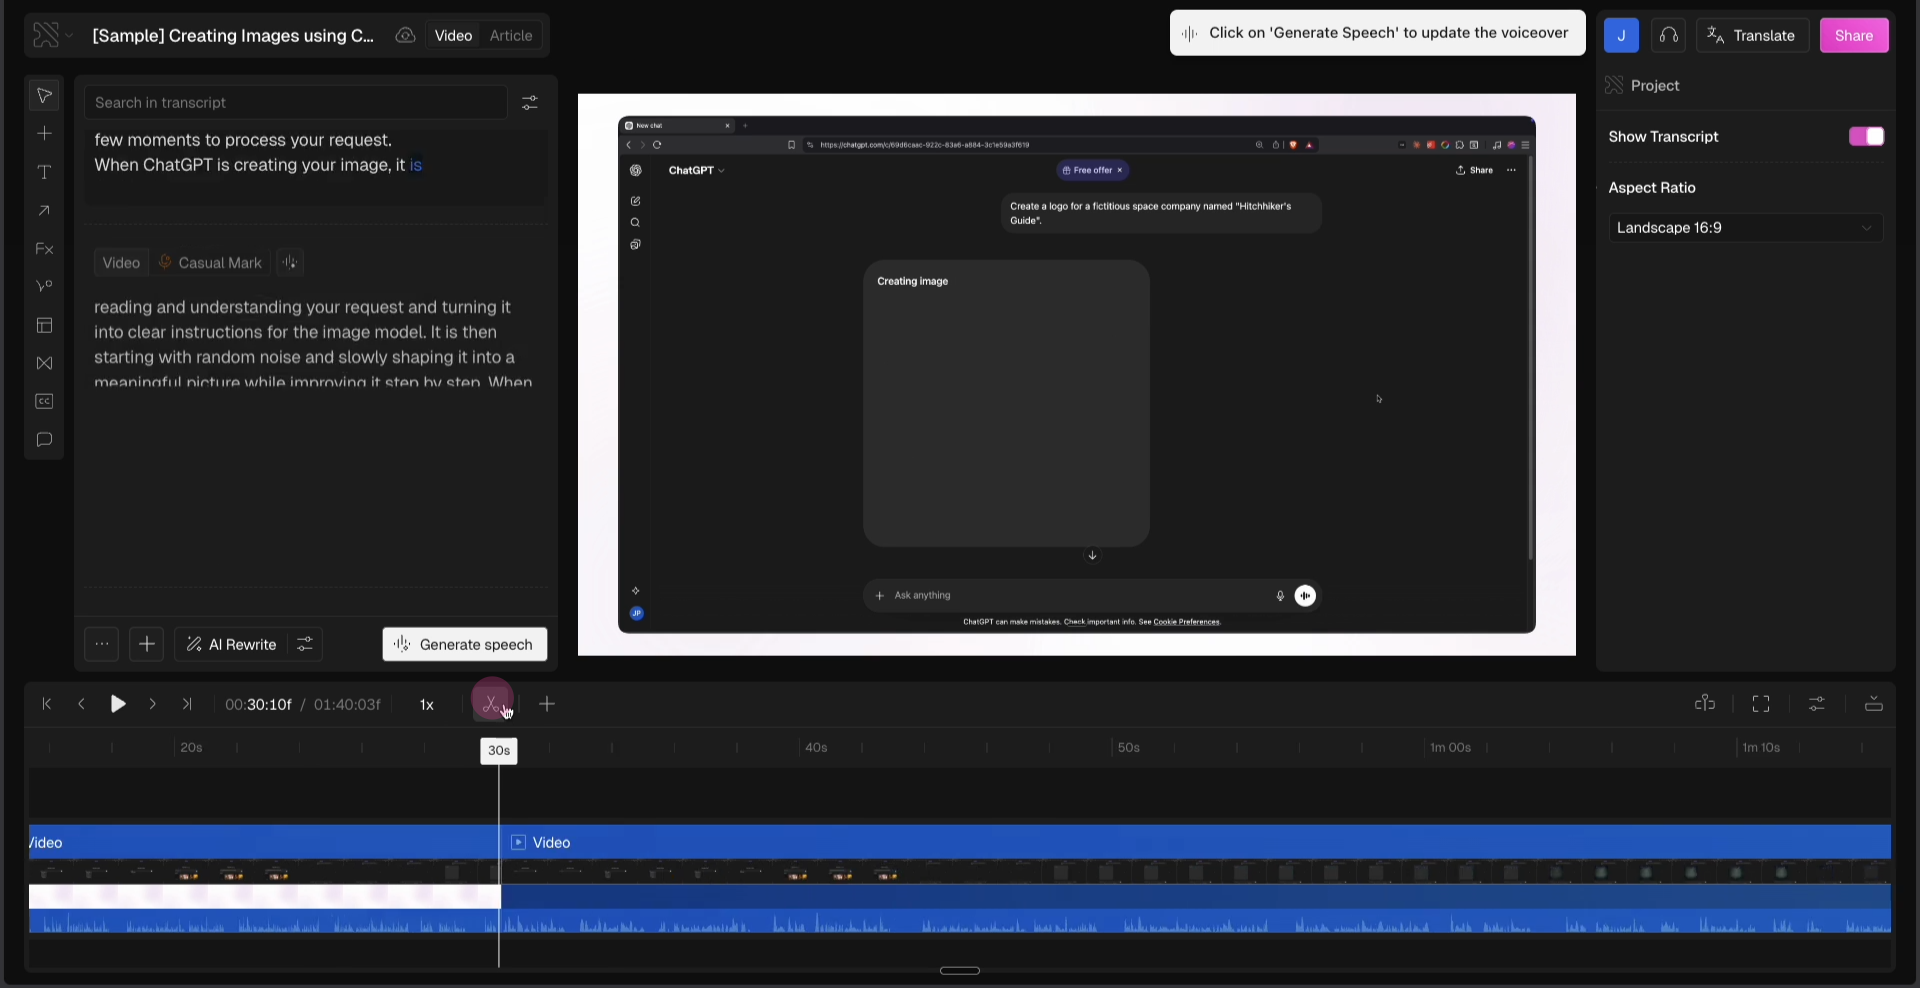Screen dimensions: 1920x988
Task: Click the 30s playhead marker
Action: coord(499,751)
